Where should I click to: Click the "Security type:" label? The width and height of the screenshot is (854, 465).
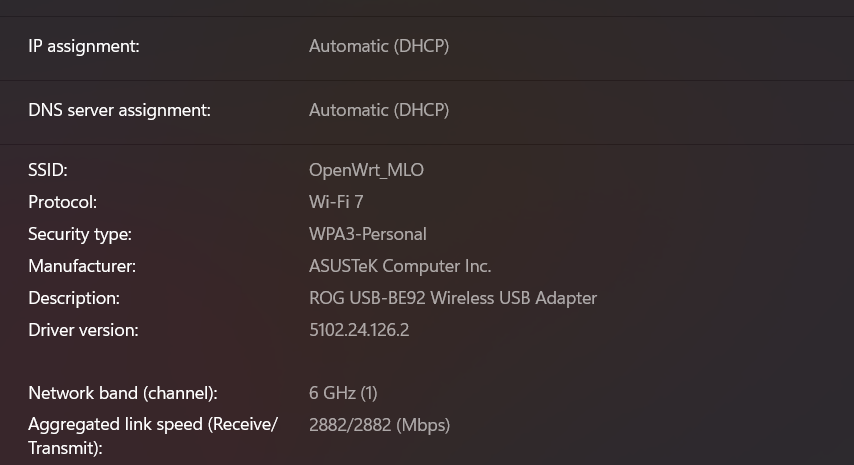80,234
